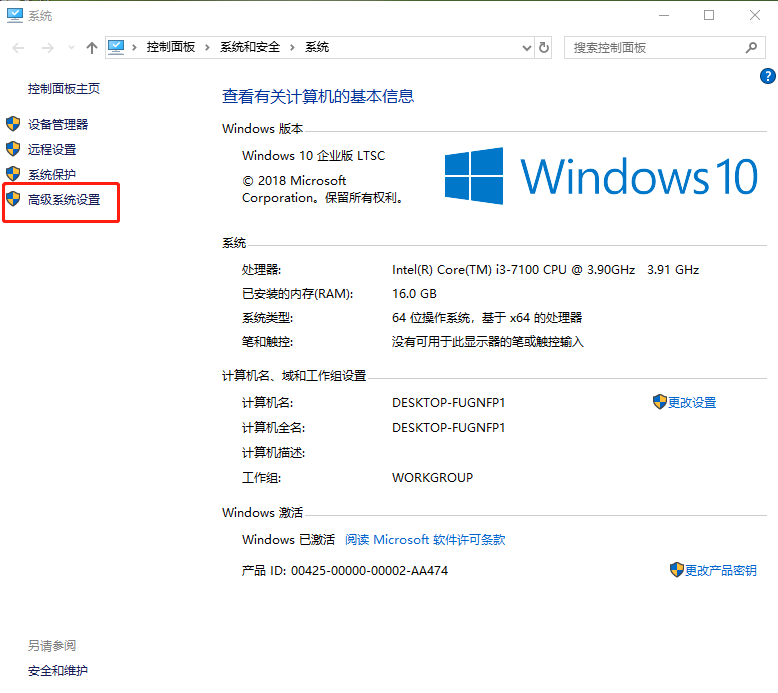
Task: Click shield icon beside 系统保护
Action: point(13,174)
